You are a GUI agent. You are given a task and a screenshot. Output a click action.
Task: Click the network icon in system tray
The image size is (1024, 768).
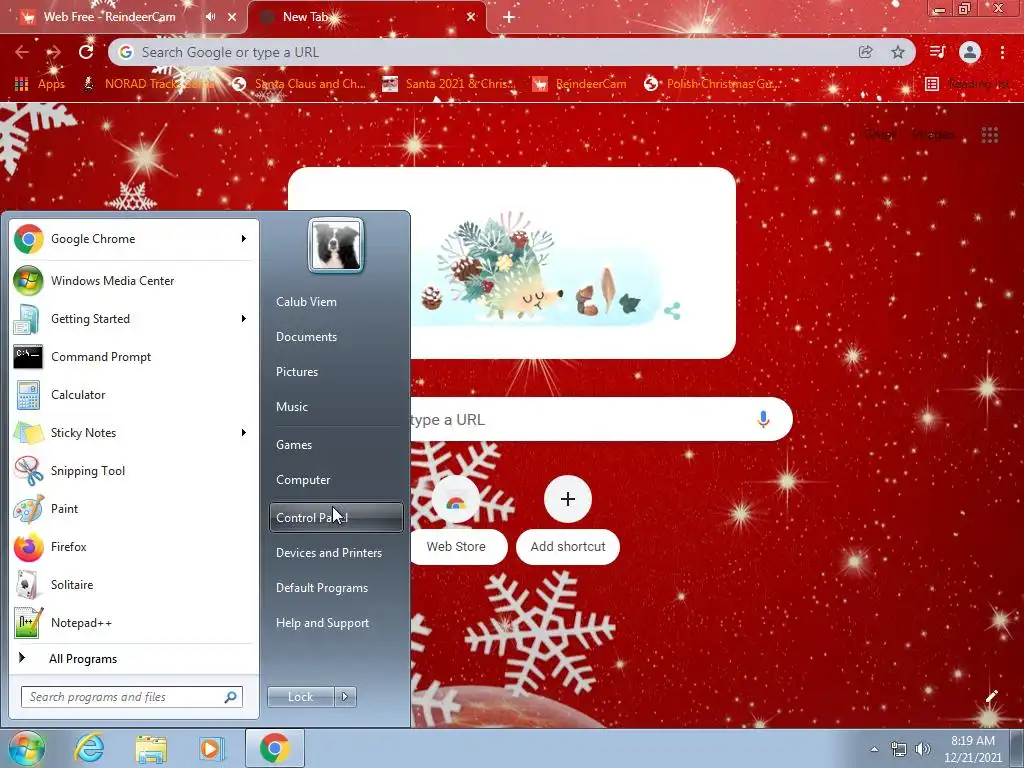899,749
